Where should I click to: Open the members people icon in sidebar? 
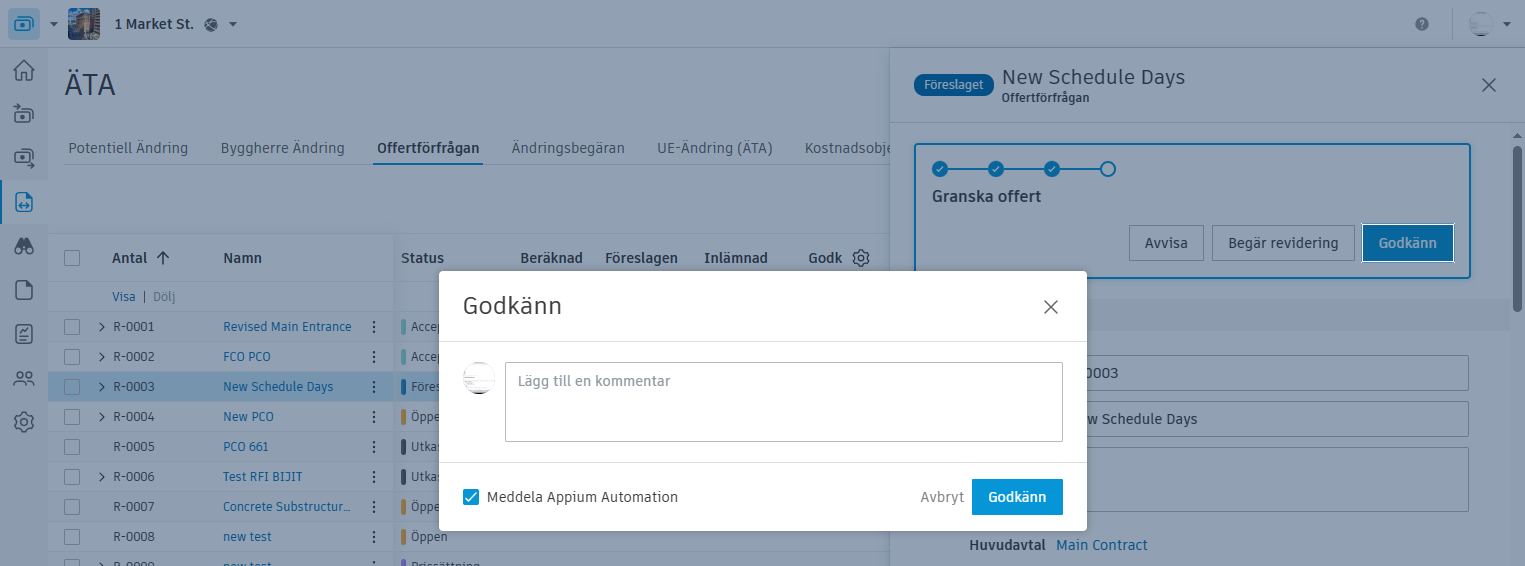coord(24,379)
